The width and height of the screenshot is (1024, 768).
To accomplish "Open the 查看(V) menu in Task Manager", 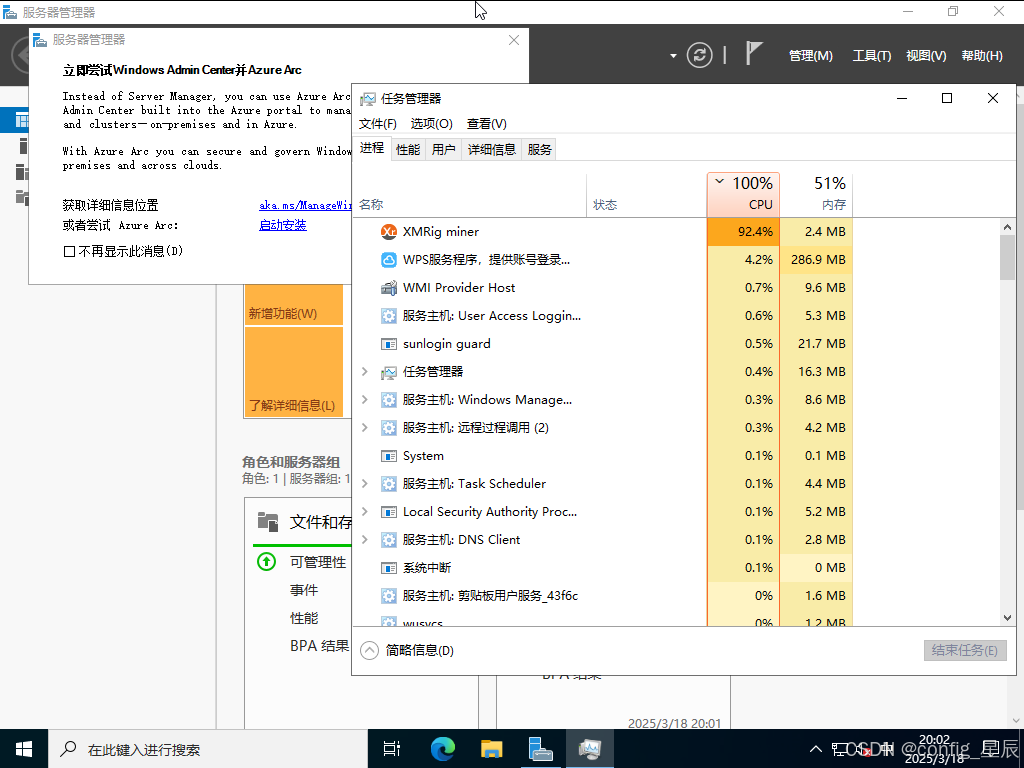I will pos(487,124).
